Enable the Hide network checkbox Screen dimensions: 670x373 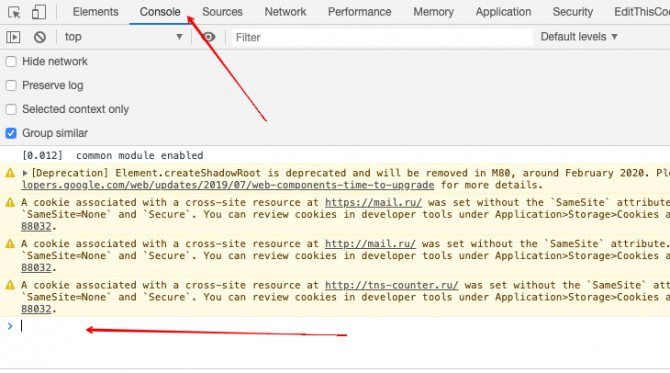coord(11,62)
